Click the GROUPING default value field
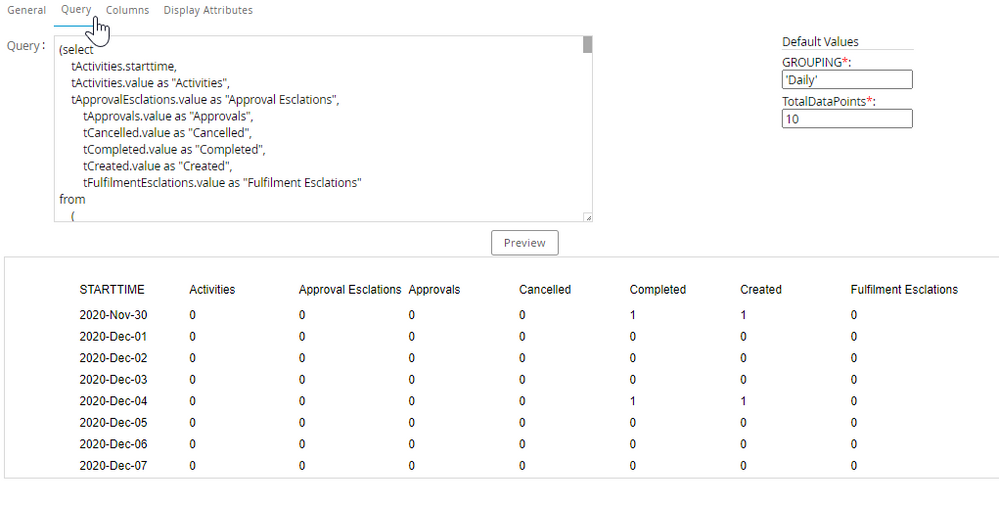The height and width of the screenshot is (510, 999). [847, 80]
